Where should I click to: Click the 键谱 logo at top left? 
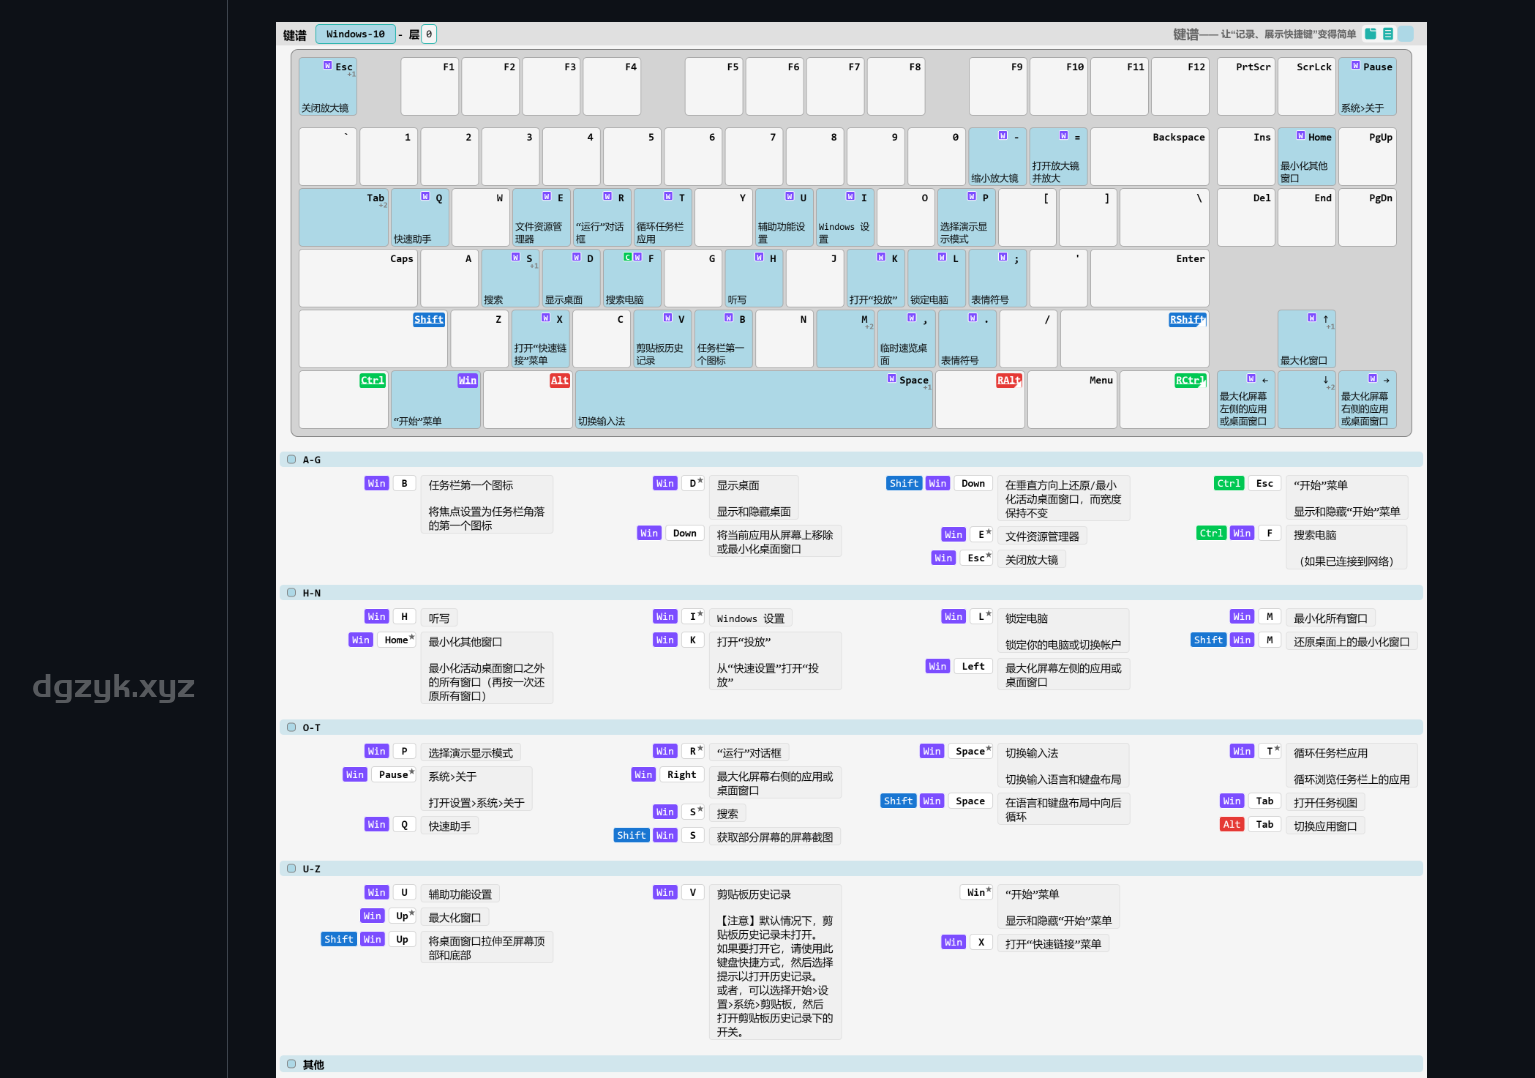tap(295, 35)
